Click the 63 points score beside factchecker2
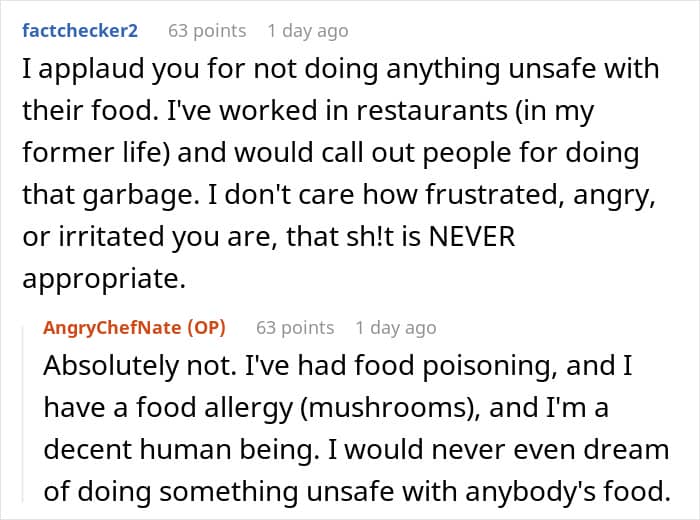Viewport: 700px width, 520px height. click(207, 31)
